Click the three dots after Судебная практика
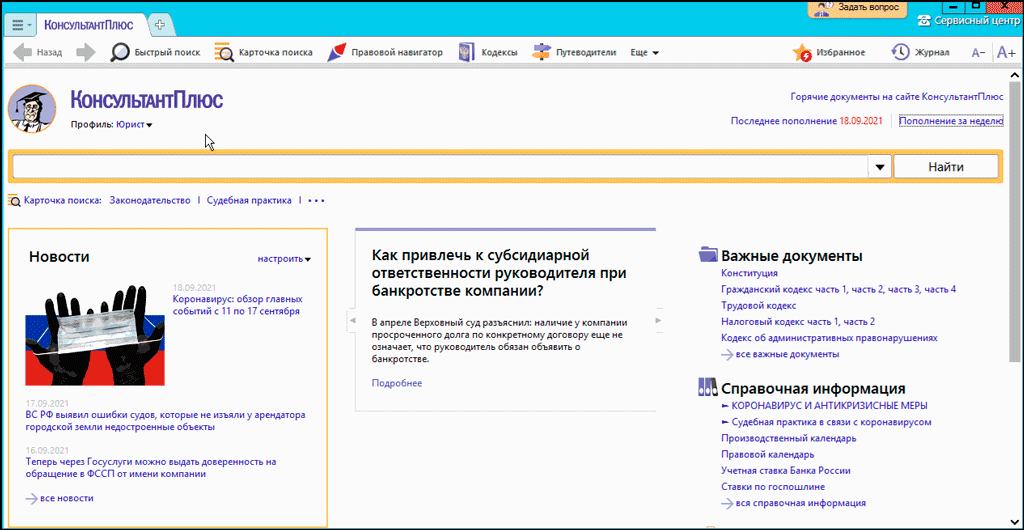 click(315, 200)
